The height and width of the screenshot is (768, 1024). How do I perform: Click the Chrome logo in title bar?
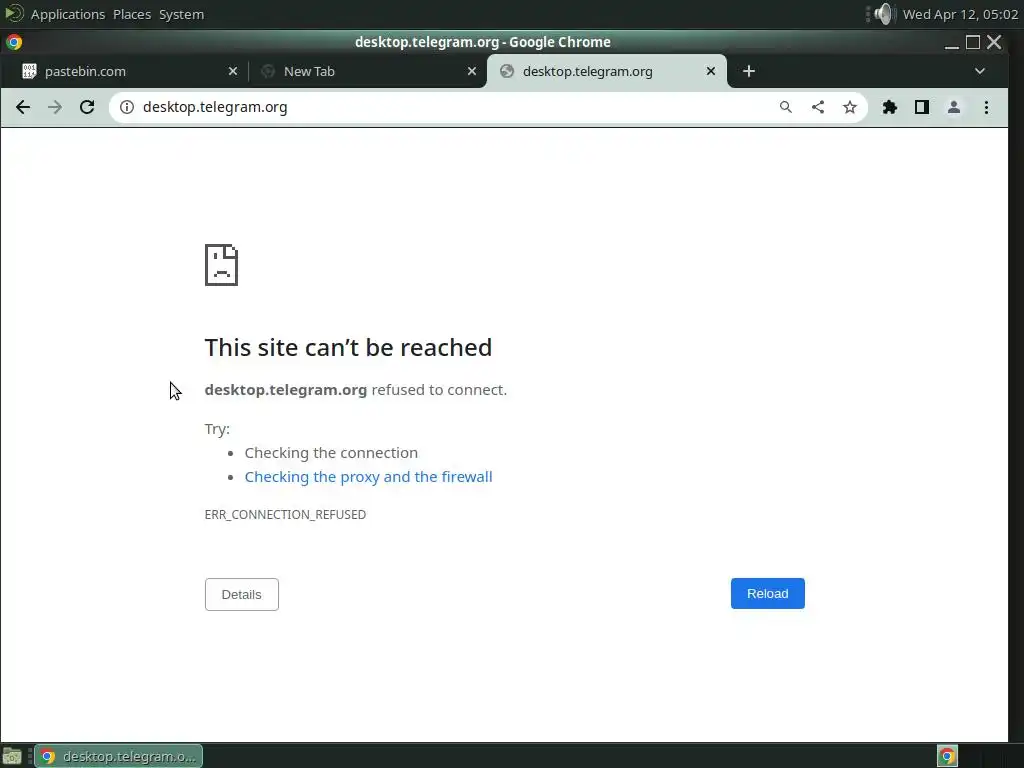(14, 42)
